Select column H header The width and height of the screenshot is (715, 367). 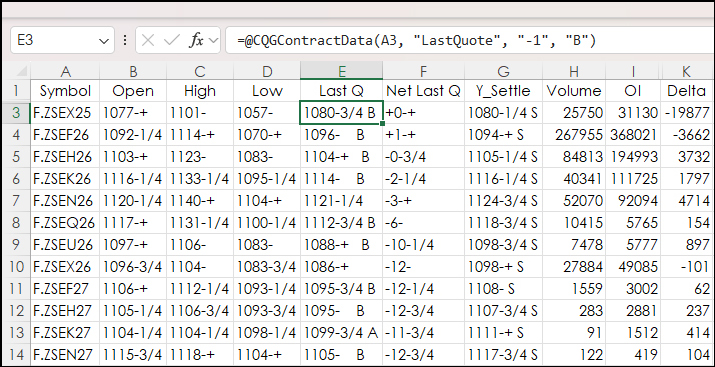tap(574, 71)
